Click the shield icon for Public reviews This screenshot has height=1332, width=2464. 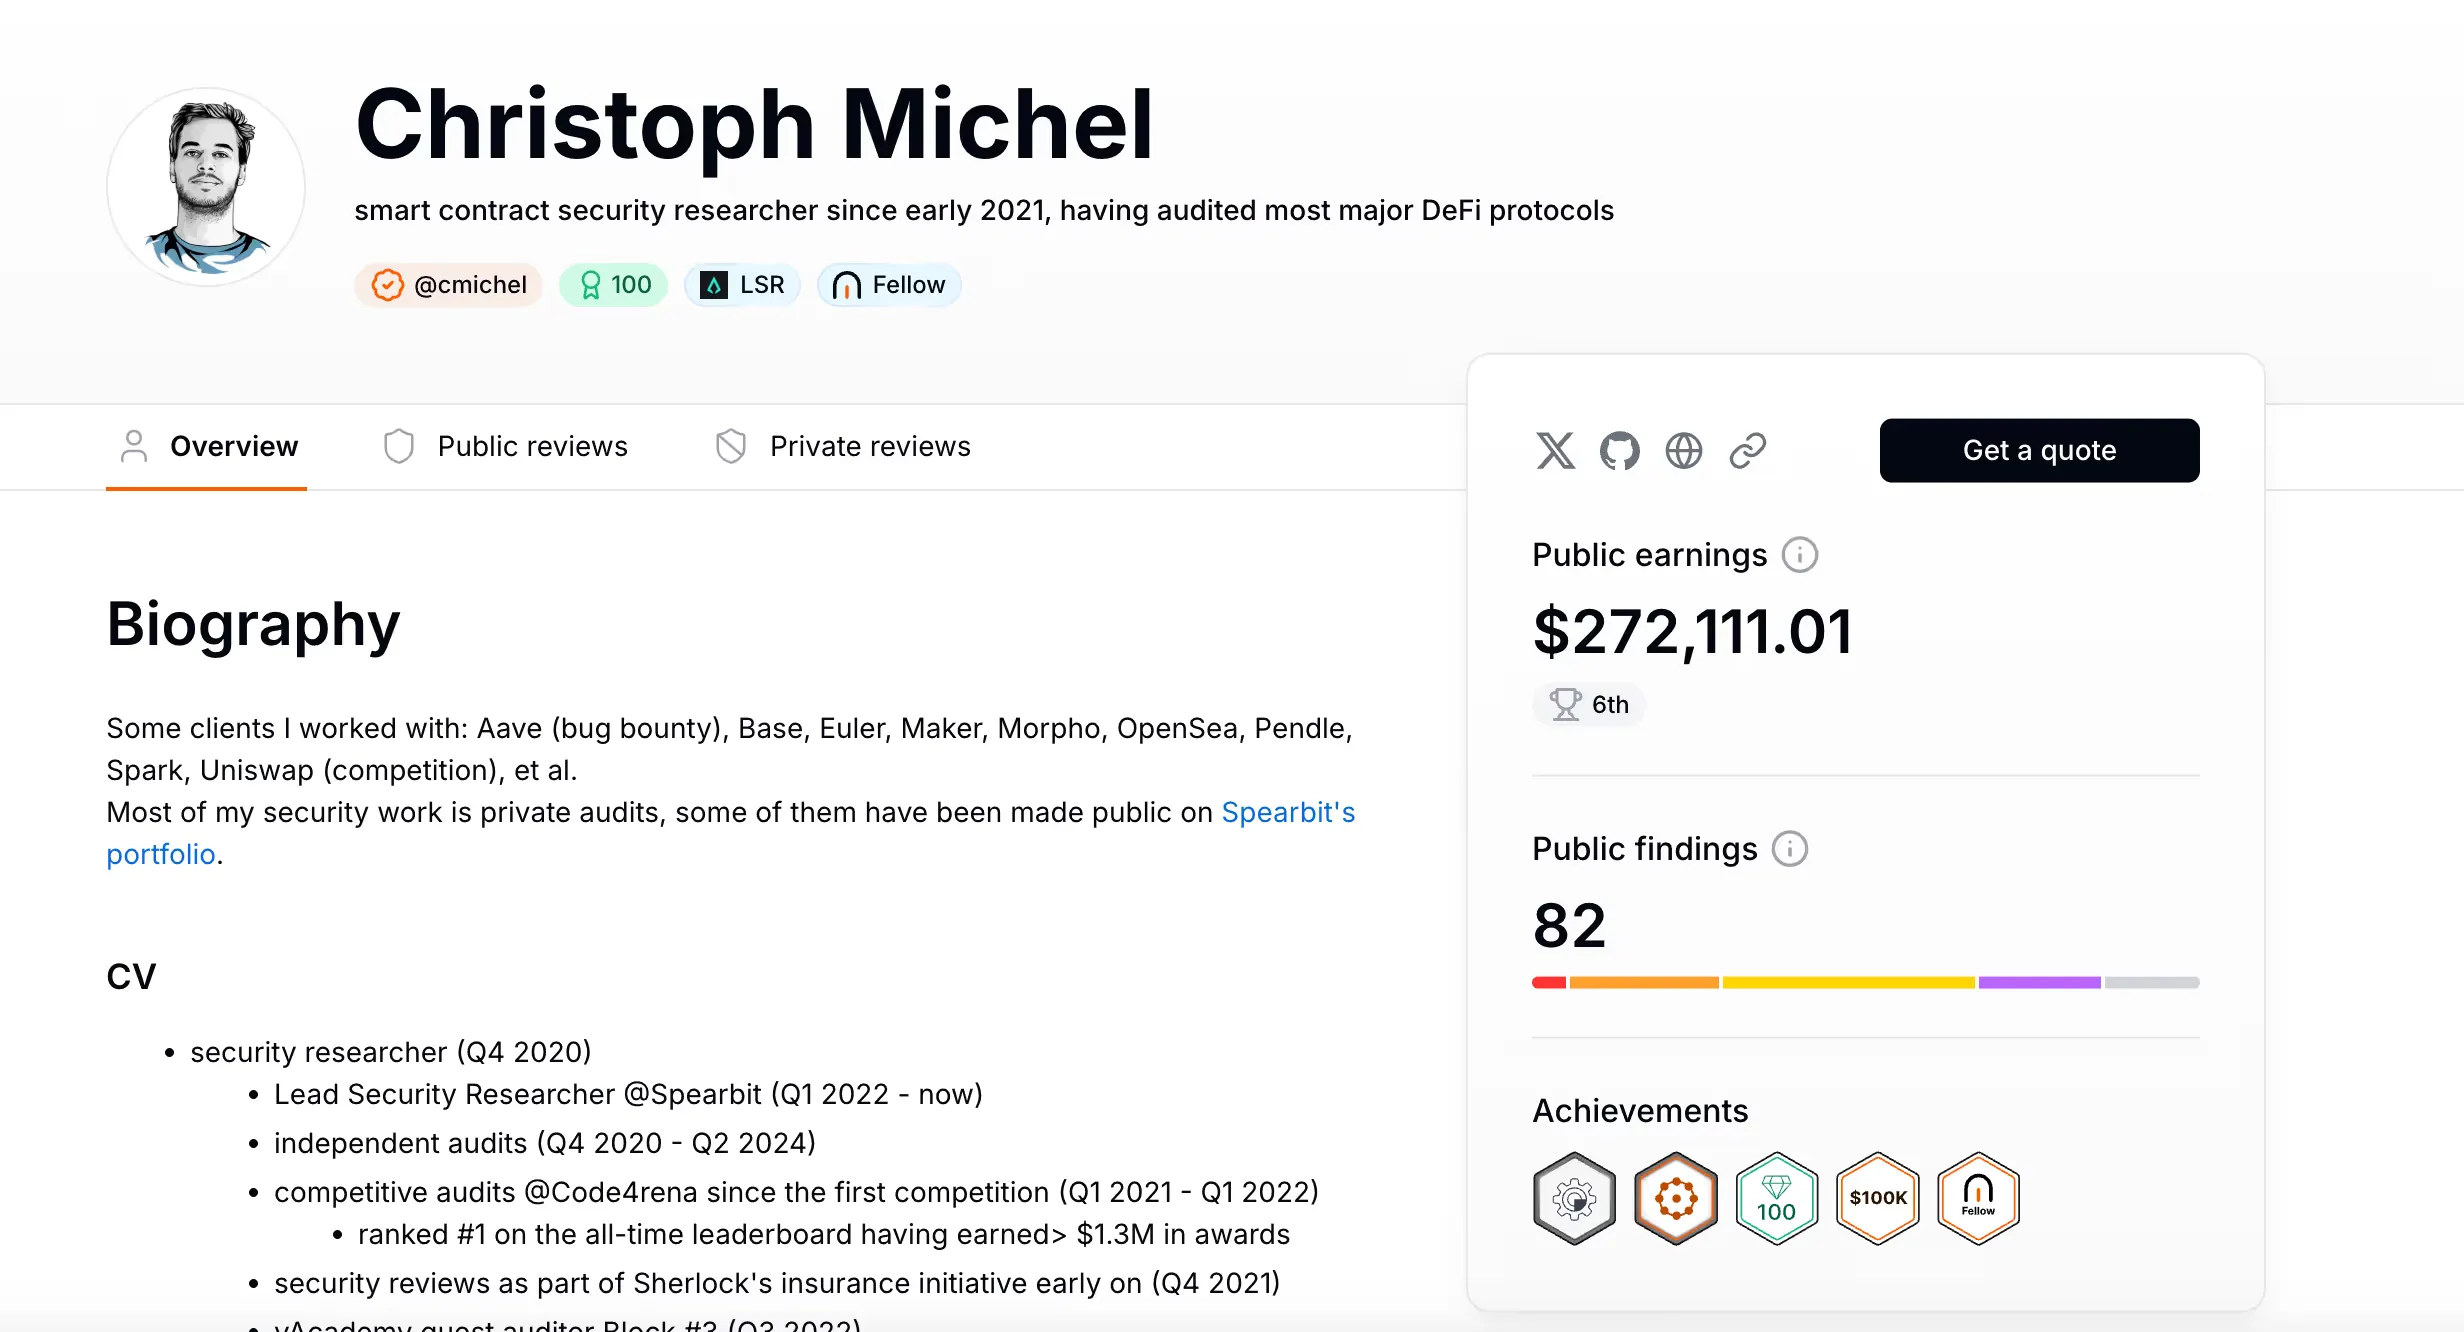click(399, 446)
